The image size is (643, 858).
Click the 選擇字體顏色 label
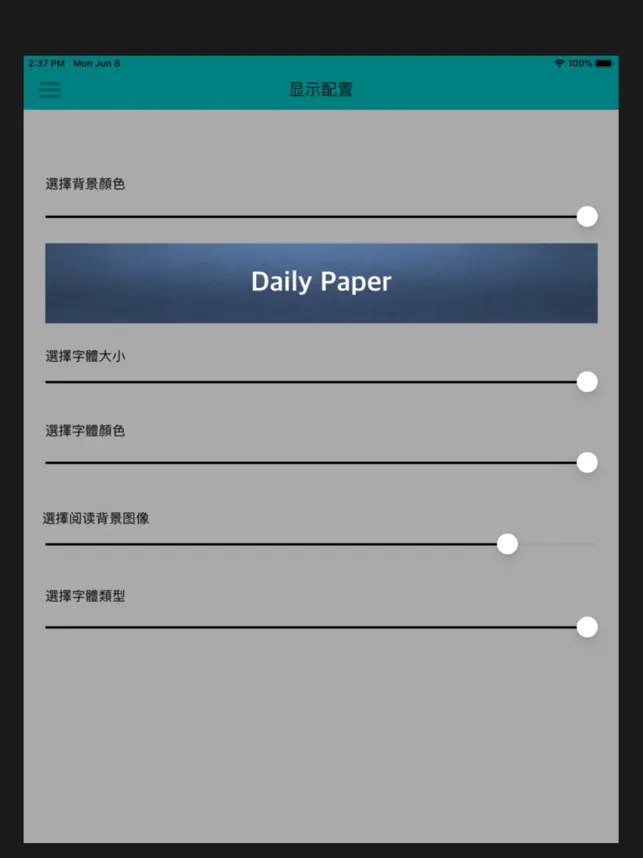click(85, 431)
